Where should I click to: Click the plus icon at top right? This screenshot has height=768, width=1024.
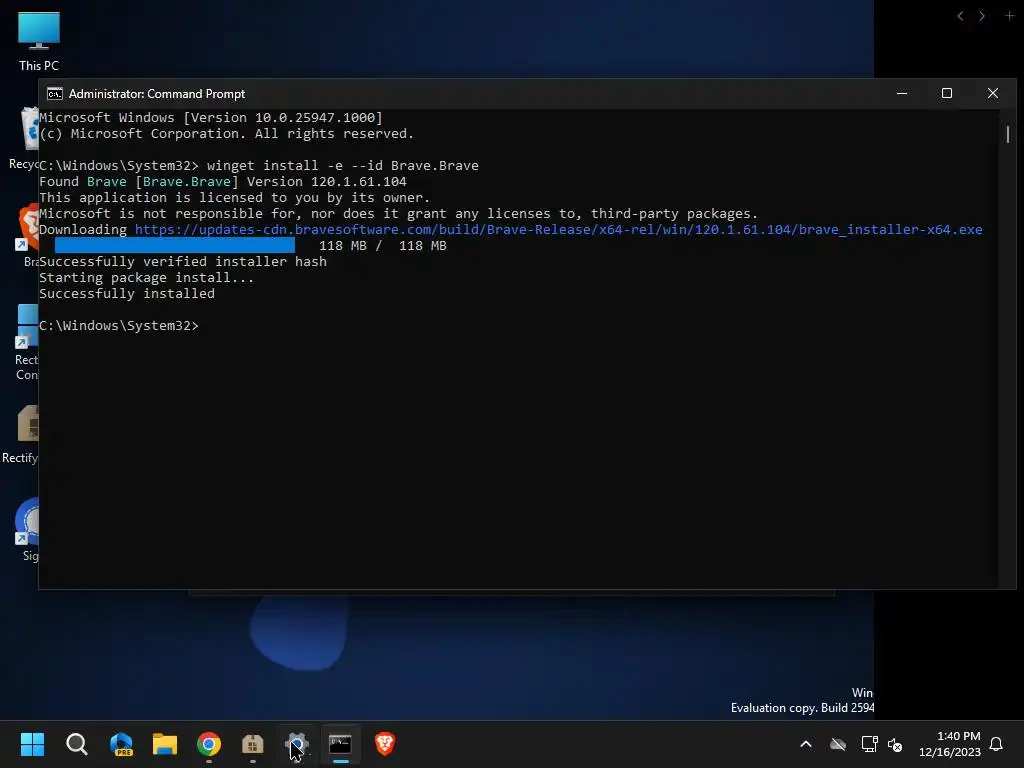1009,15
